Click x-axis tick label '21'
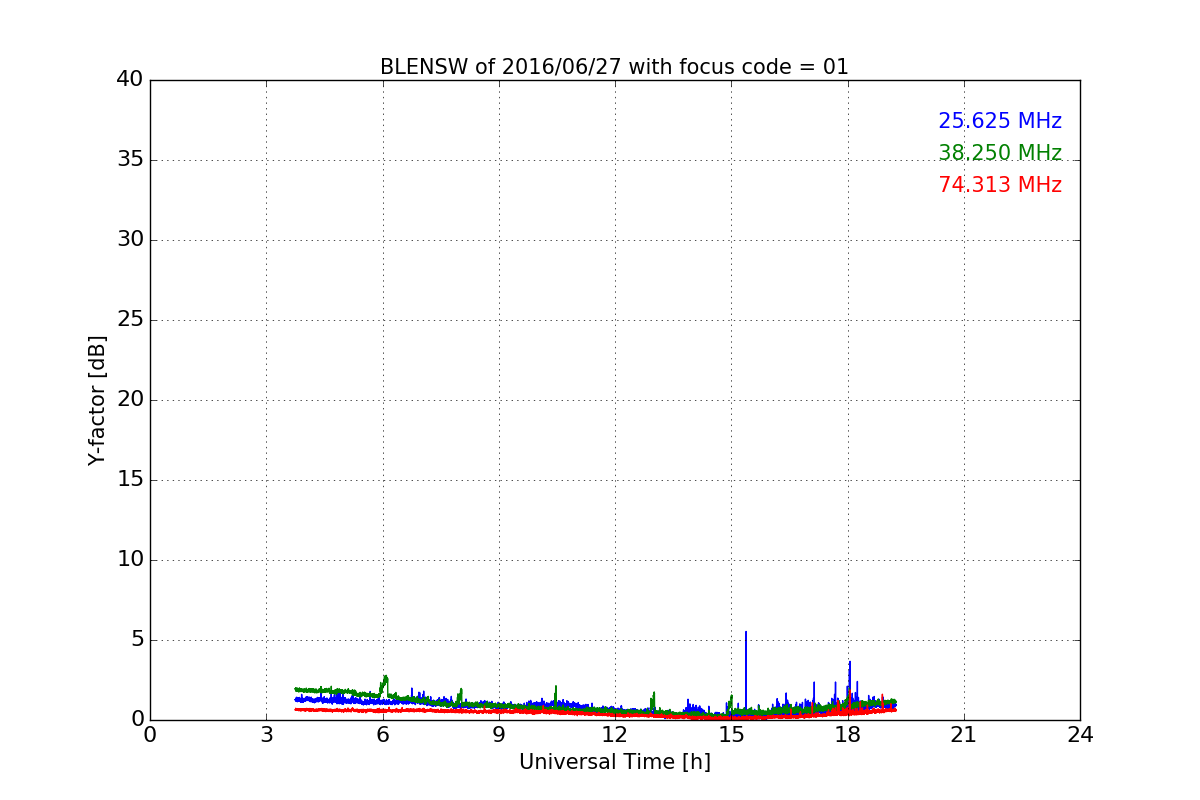Screen dimensions: 1200x800 pos(964,735)
